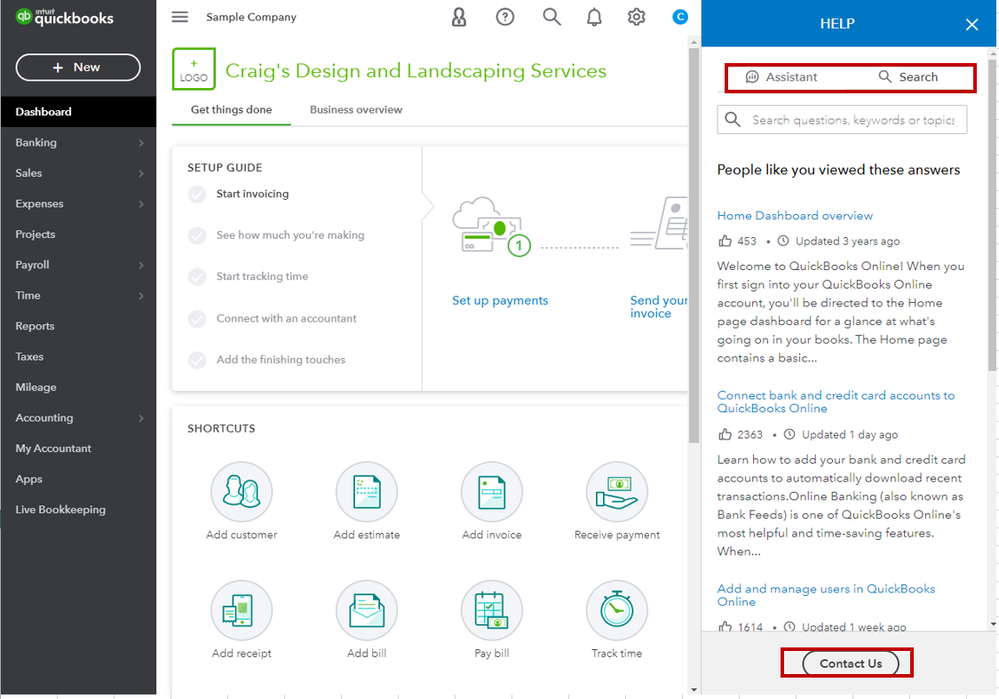This screenshot has width=999, height=699.
Task: Toggle Start invoicing checkmark
Action: click(198, 194)
